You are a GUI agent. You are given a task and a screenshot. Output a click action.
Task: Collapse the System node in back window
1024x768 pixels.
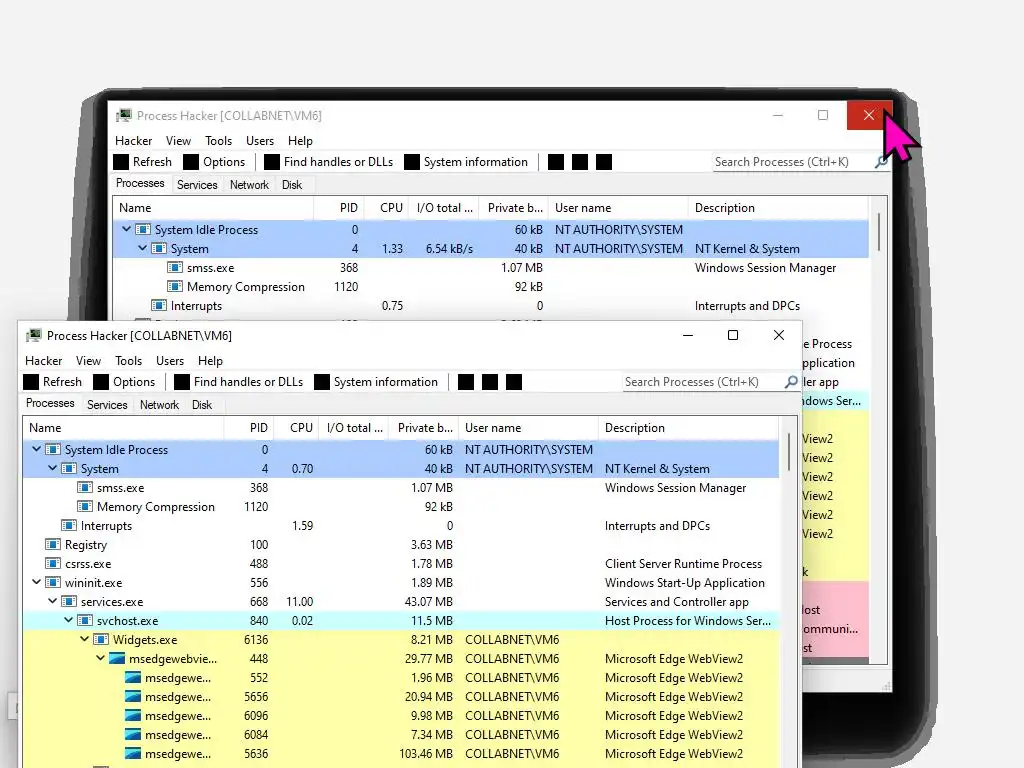coord(142,248)
